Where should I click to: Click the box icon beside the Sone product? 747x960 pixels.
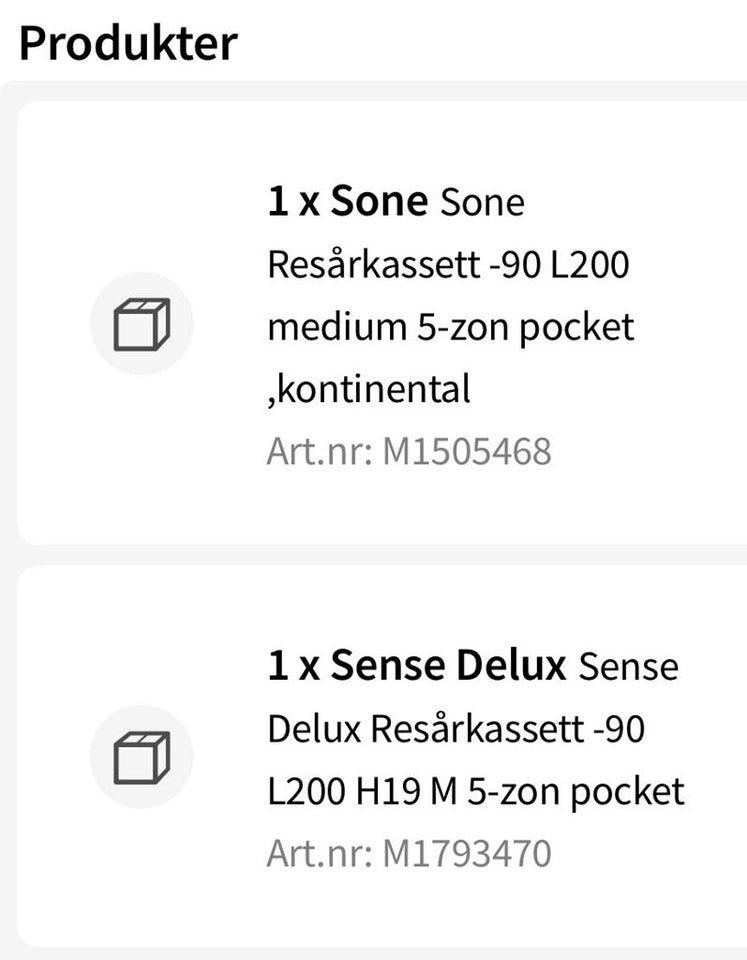tap(141, 324)
